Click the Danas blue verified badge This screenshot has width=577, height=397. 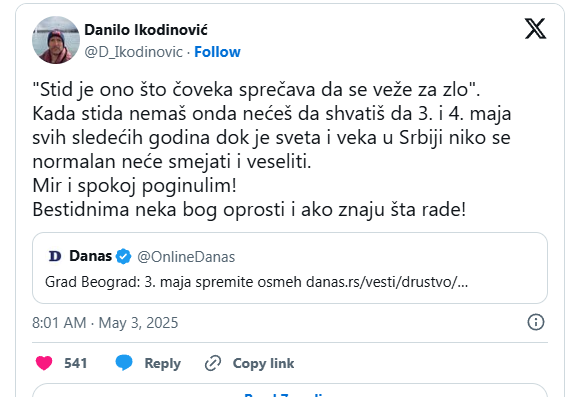pyautogui.click(x=123, y=256)
